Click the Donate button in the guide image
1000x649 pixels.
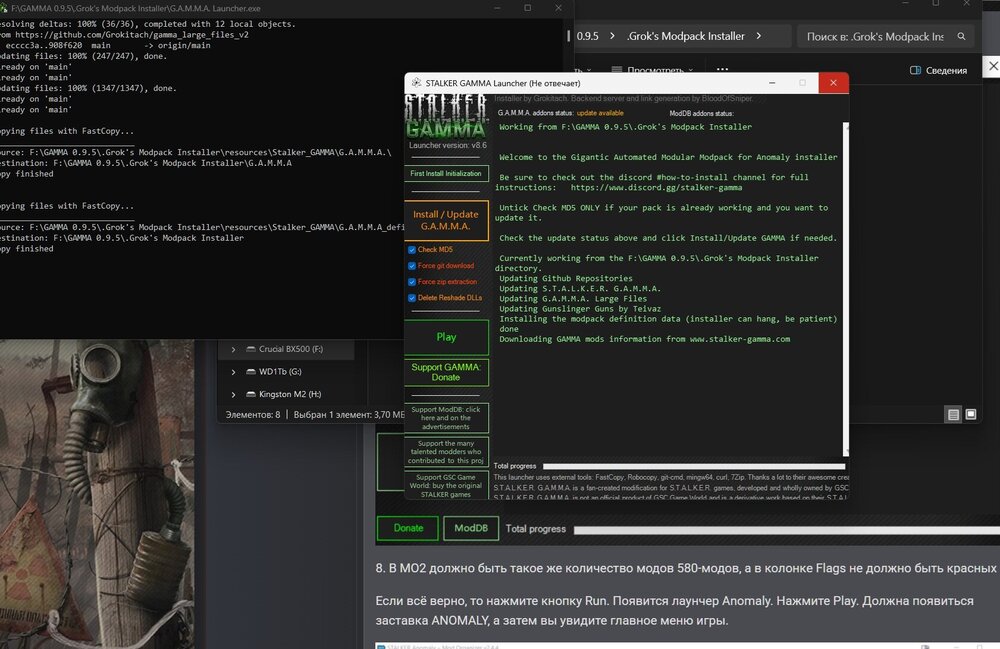coord(408,528)
